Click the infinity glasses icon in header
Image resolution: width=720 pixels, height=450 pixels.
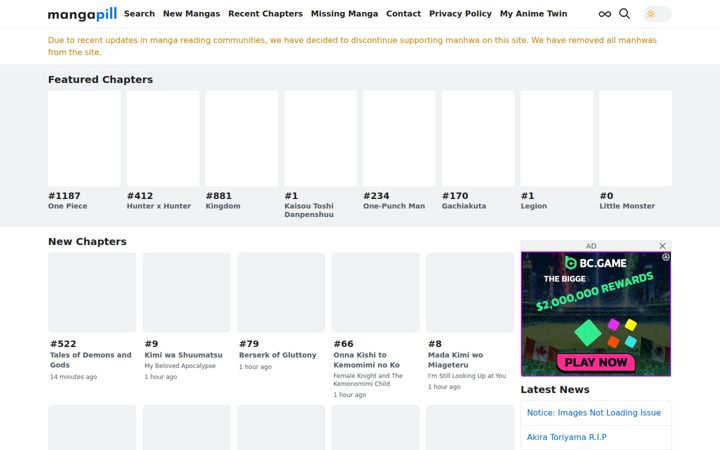click(605, 14)
